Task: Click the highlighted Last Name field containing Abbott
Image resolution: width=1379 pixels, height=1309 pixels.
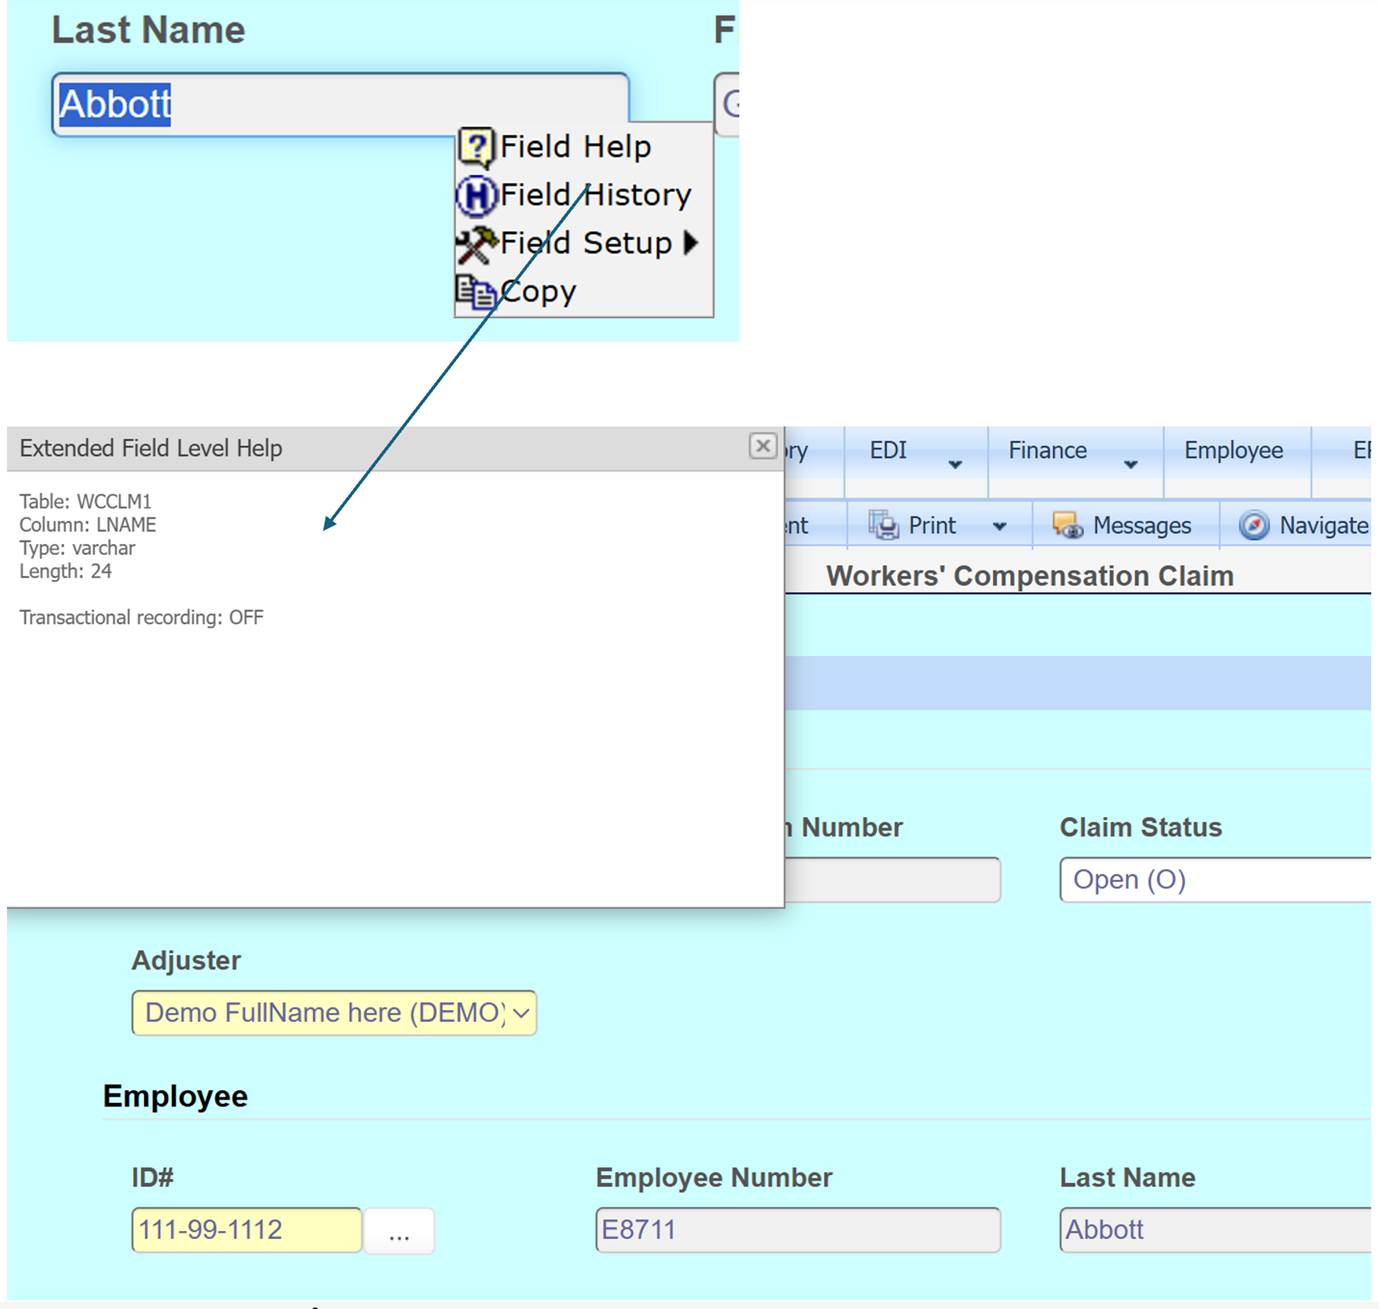Action: coord(340,104)
